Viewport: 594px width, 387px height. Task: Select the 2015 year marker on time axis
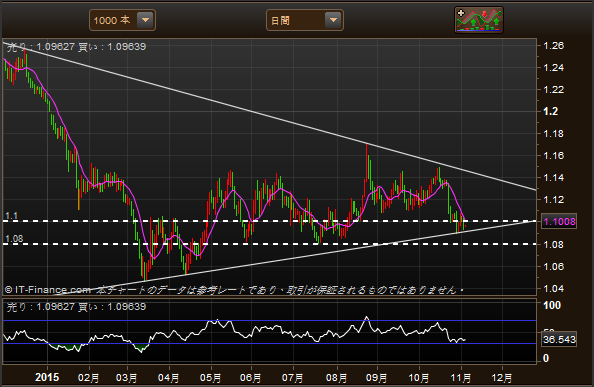[47, 378]
